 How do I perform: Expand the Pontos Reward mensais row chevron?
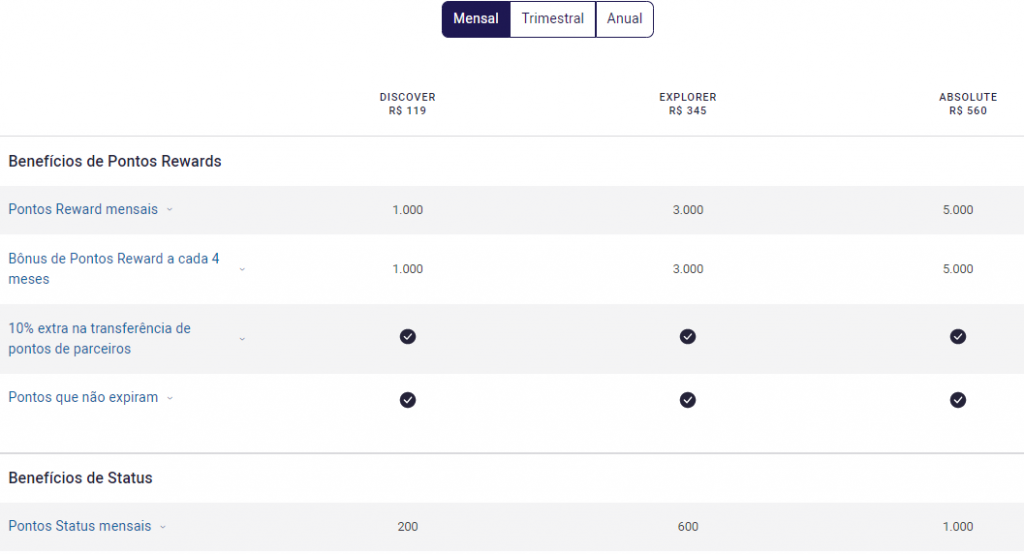pyautogui.click(x=170, y=210)
